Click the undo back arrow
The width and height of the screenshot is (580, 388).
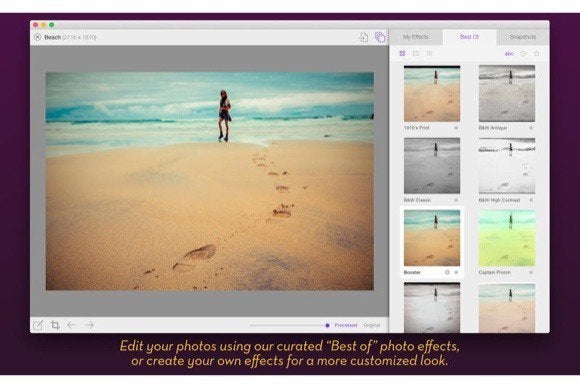(x=71, y=325)
